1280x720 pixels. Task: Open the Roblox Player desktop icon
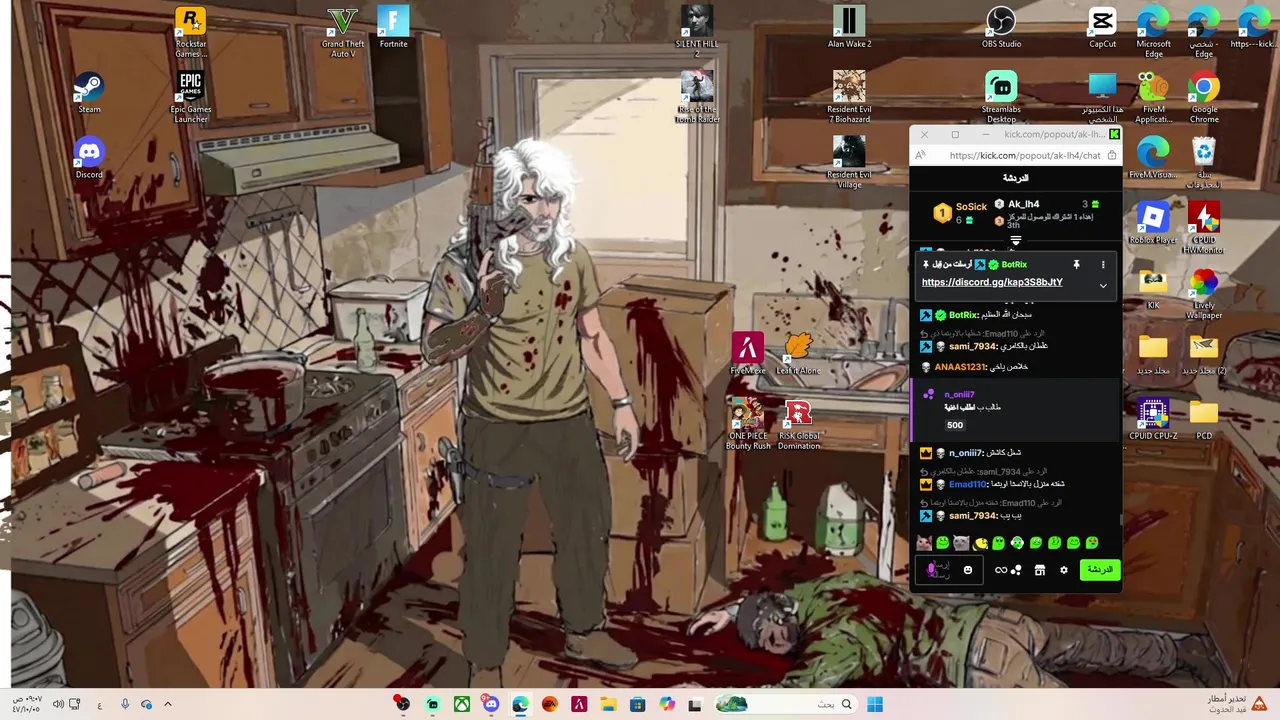(1153, 224)
